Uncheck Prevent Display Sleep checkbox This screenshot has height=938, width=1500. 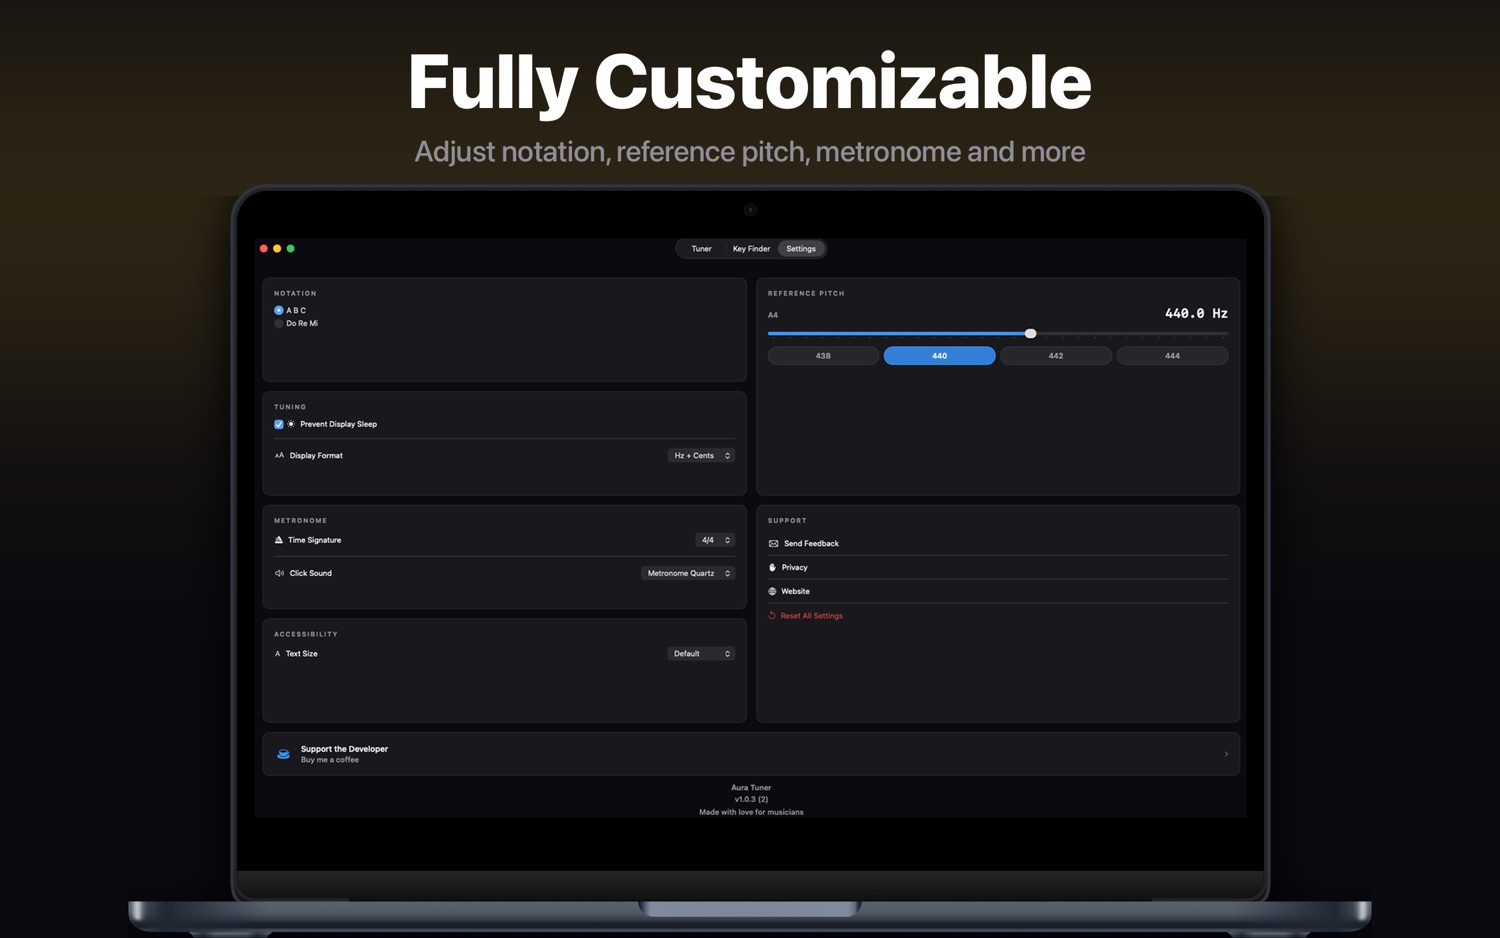pyautogui.click(x=279, y=424)
